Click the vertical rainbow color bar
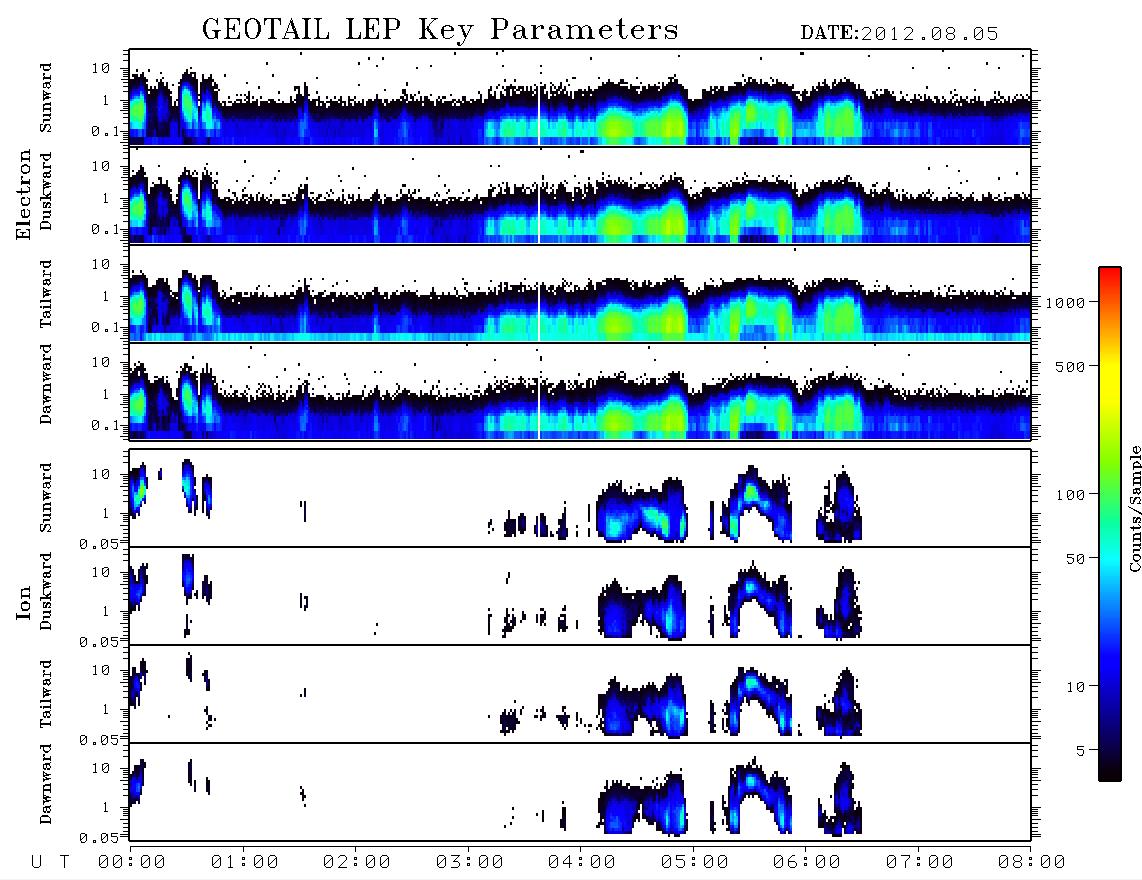The height and width of the screenshot is (880, 1142). (1110, 524)
